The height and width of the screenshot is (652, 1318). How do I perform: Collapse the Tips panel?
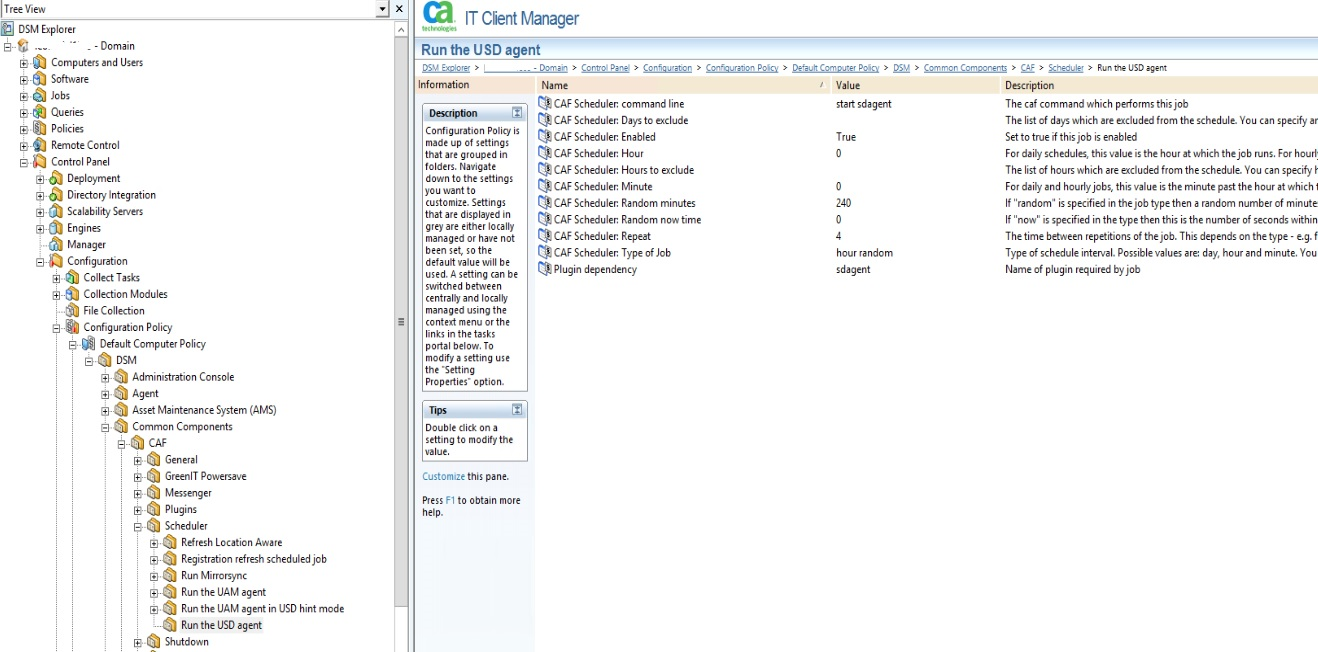517,410
